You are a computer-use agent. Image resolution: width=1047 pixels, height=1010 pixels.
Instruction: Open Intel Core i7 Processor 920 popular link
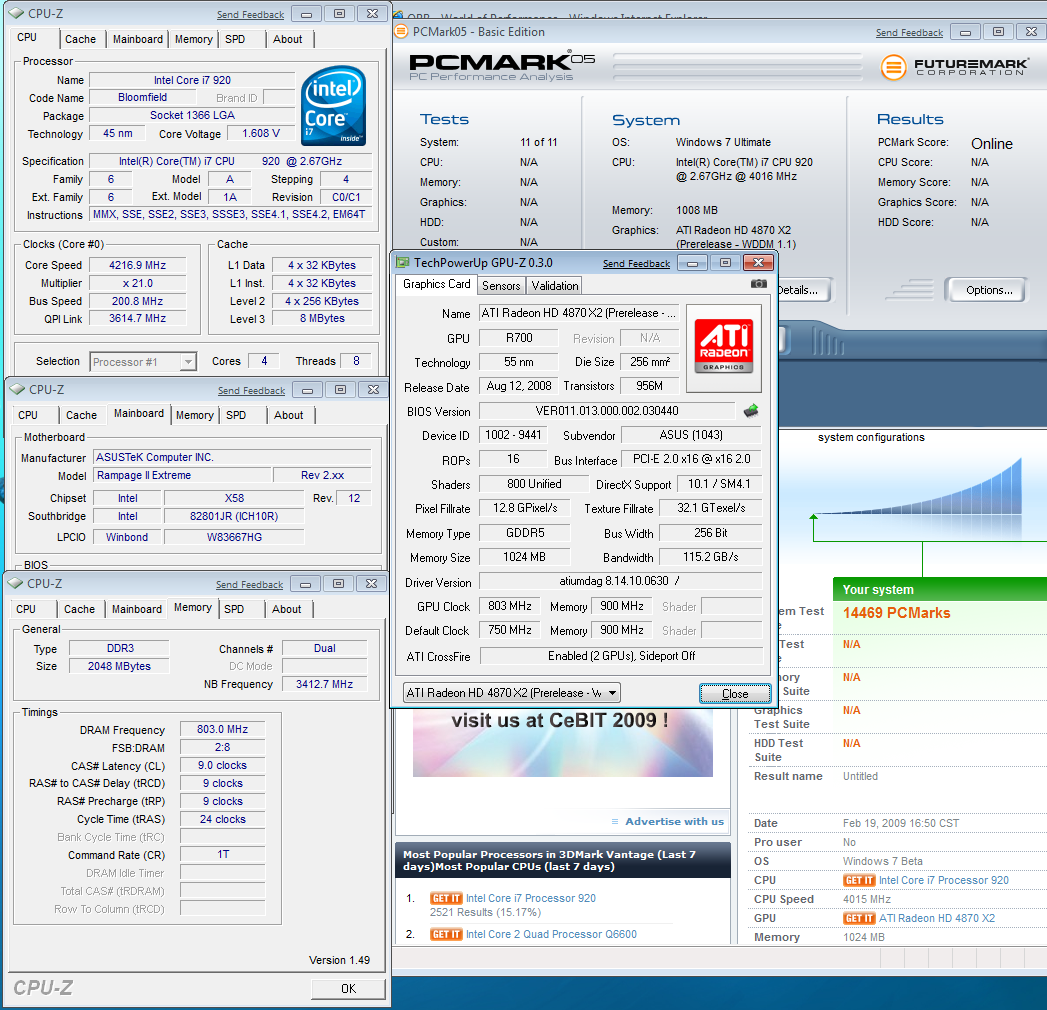click(x=531, y=899)
